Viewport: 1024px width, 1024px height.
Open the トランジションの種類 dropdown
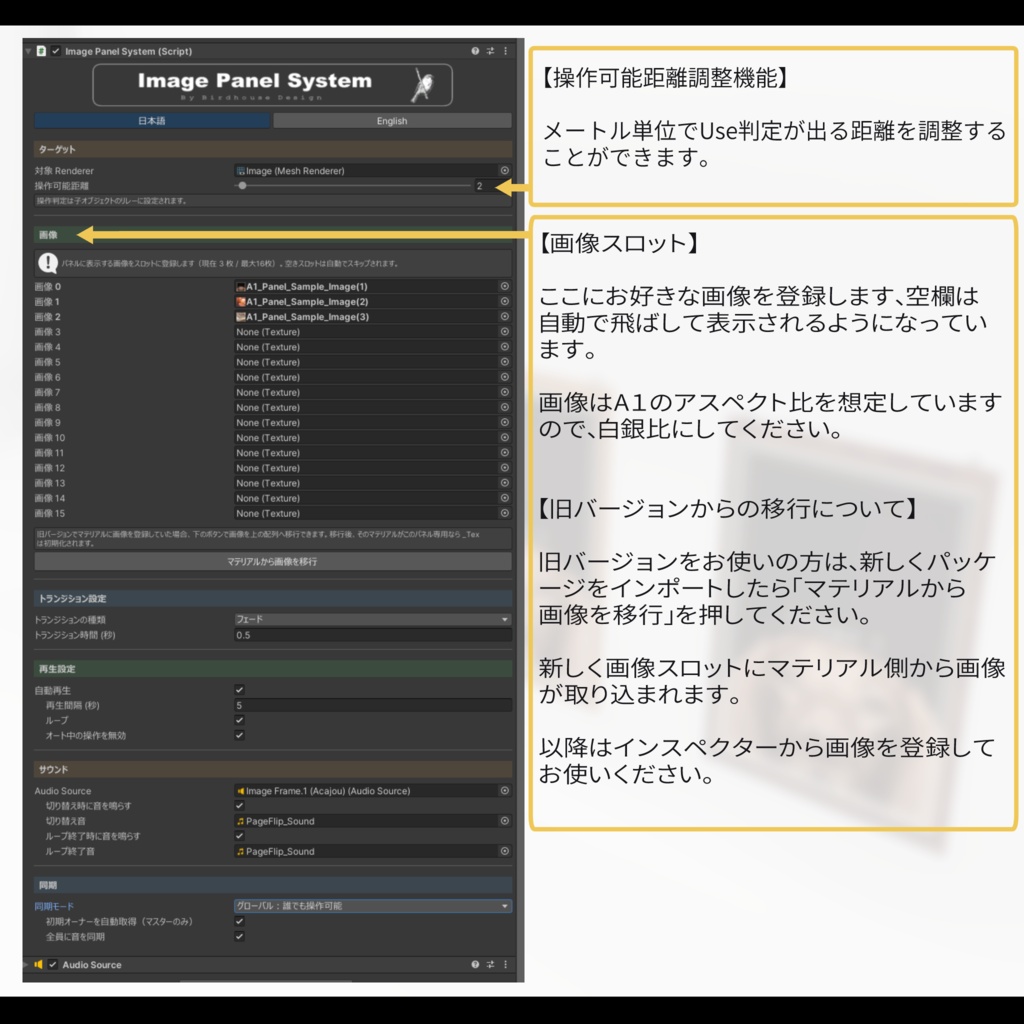(x=373, y=619)
